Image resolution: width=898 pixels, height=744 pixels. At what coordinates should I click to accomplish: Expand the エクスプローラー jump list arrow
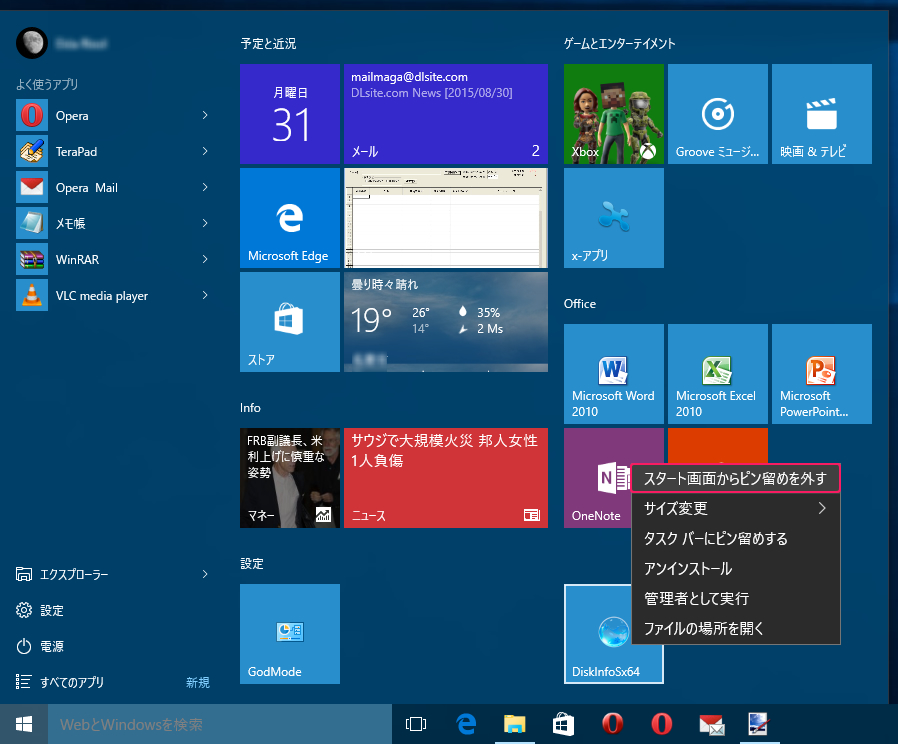click(205, 574)
